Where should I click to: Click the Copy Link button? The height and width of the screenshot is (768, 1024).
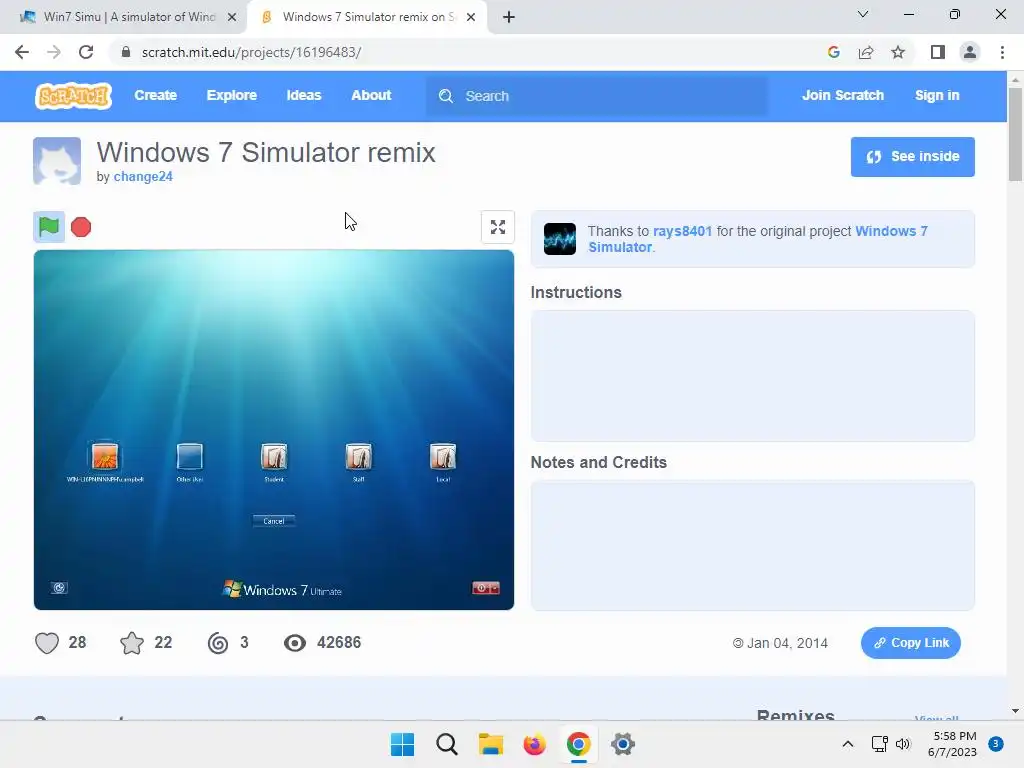pyautogui.click(x=910, y=643)
